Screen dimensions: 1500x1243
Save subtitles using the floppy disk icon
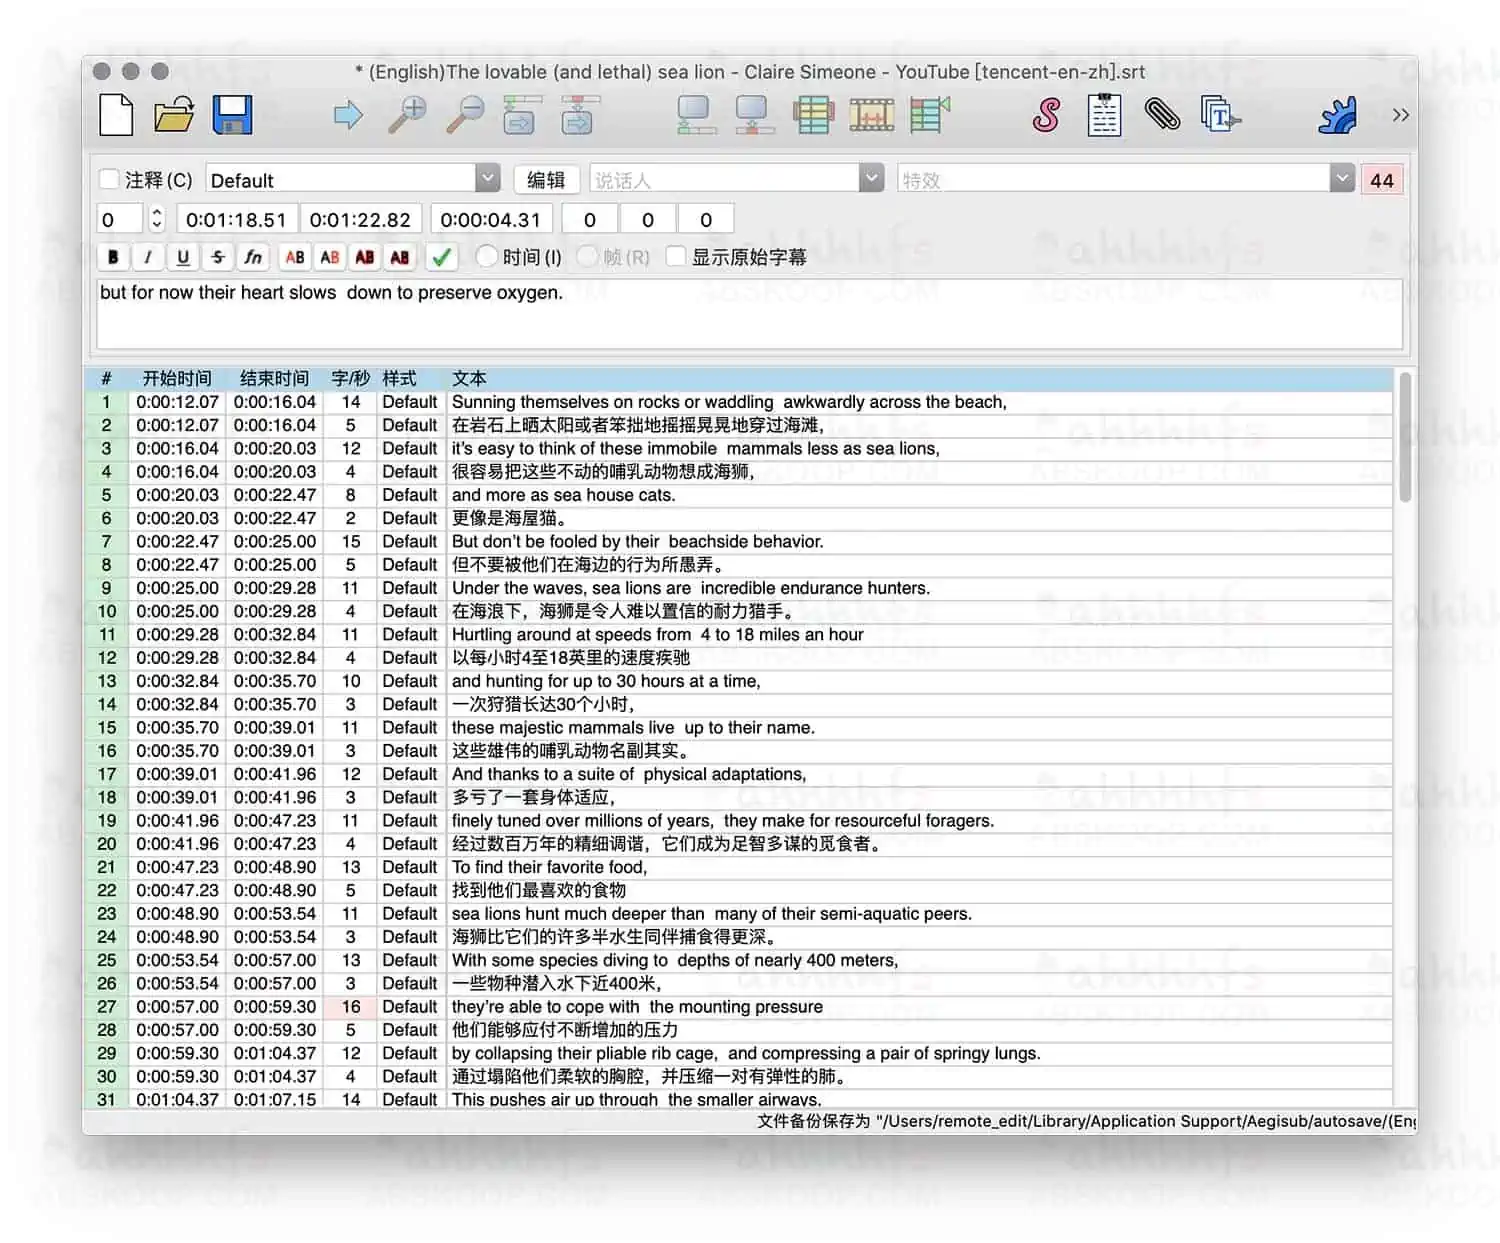[x=232, y=115]
